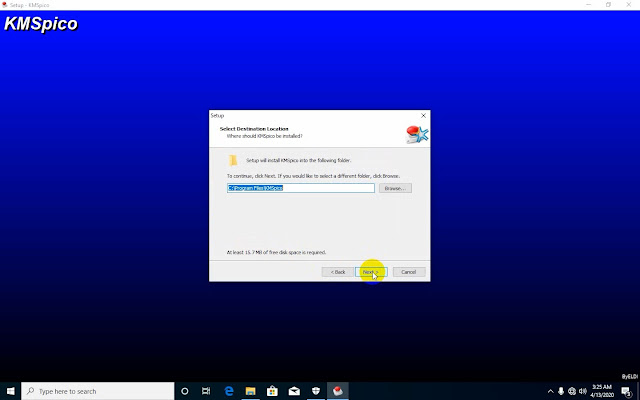Open the Action Center notifications

627,391
